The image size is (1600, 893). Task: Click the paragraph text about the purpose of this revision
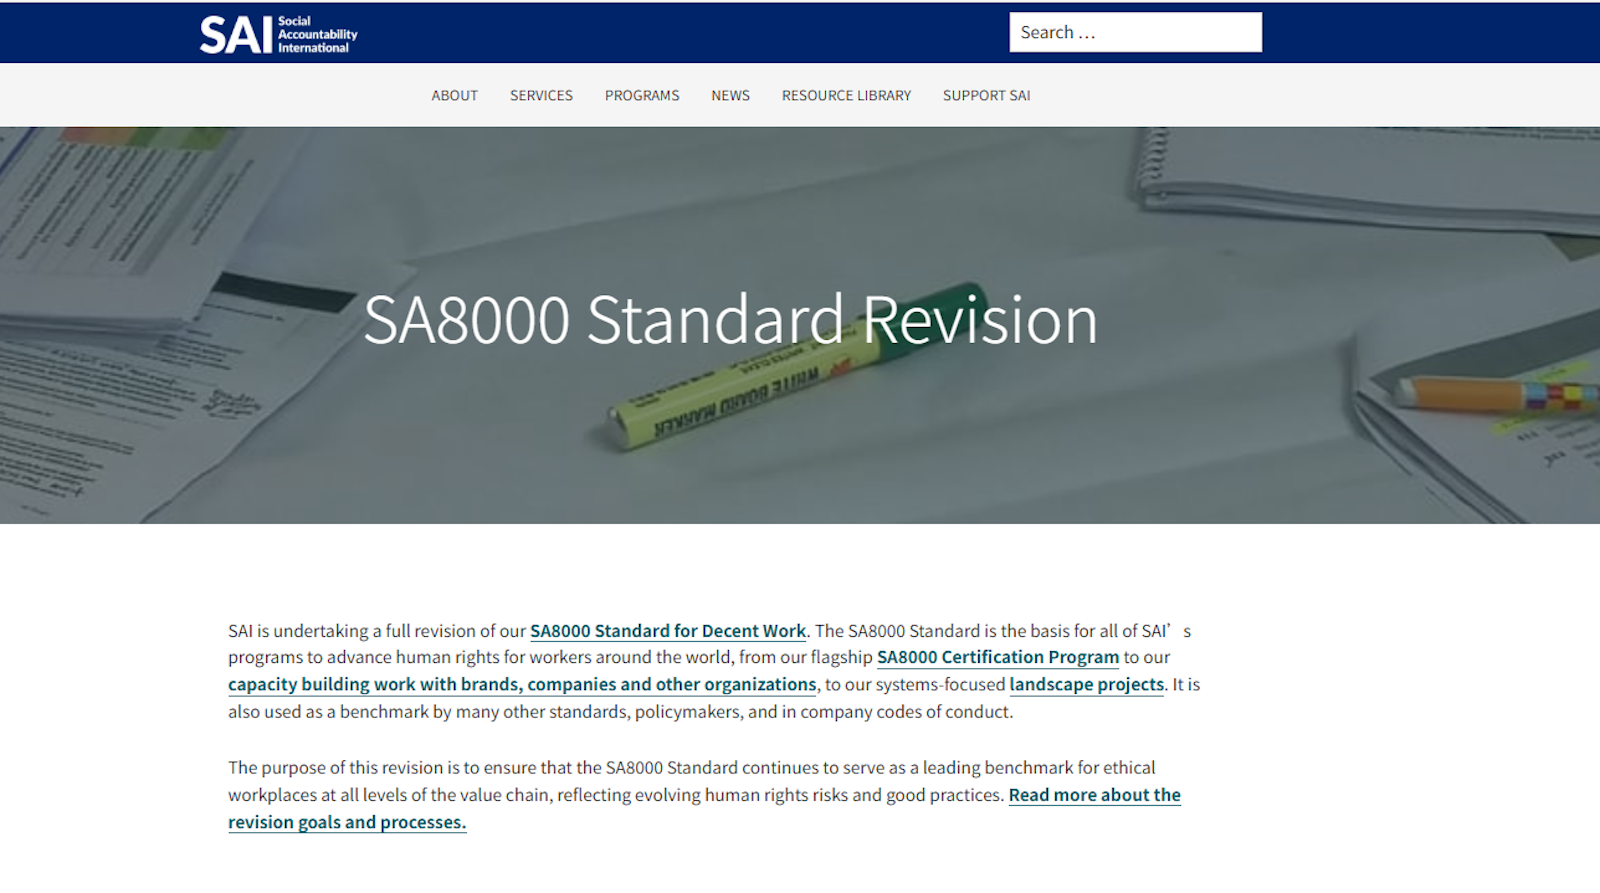690,768
